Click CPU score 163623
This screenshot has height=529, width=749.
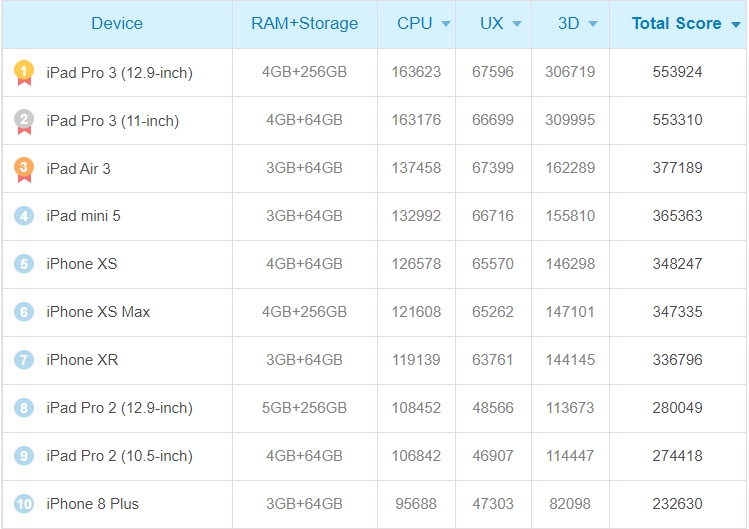click(416, 72)
